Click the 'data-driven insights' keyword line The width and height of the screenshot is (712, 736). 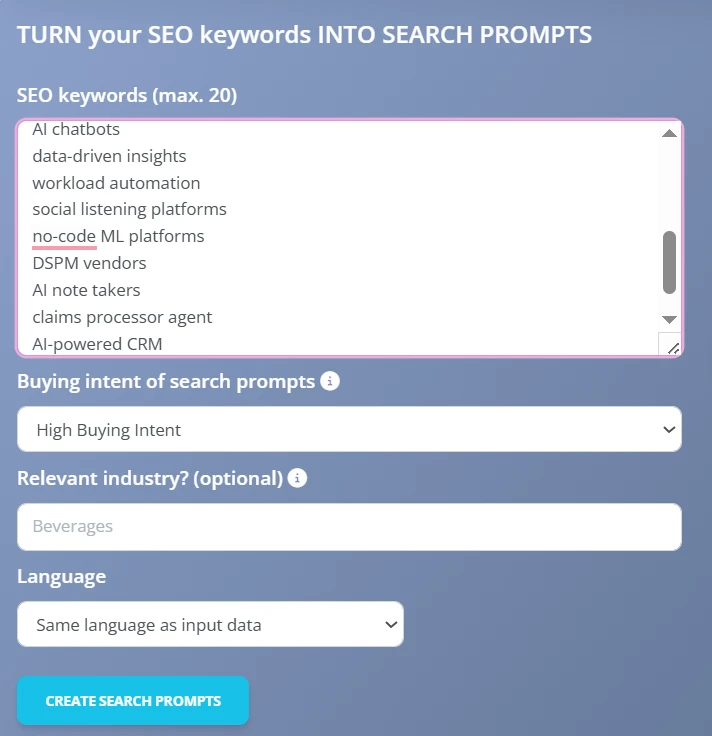[109, 156]
